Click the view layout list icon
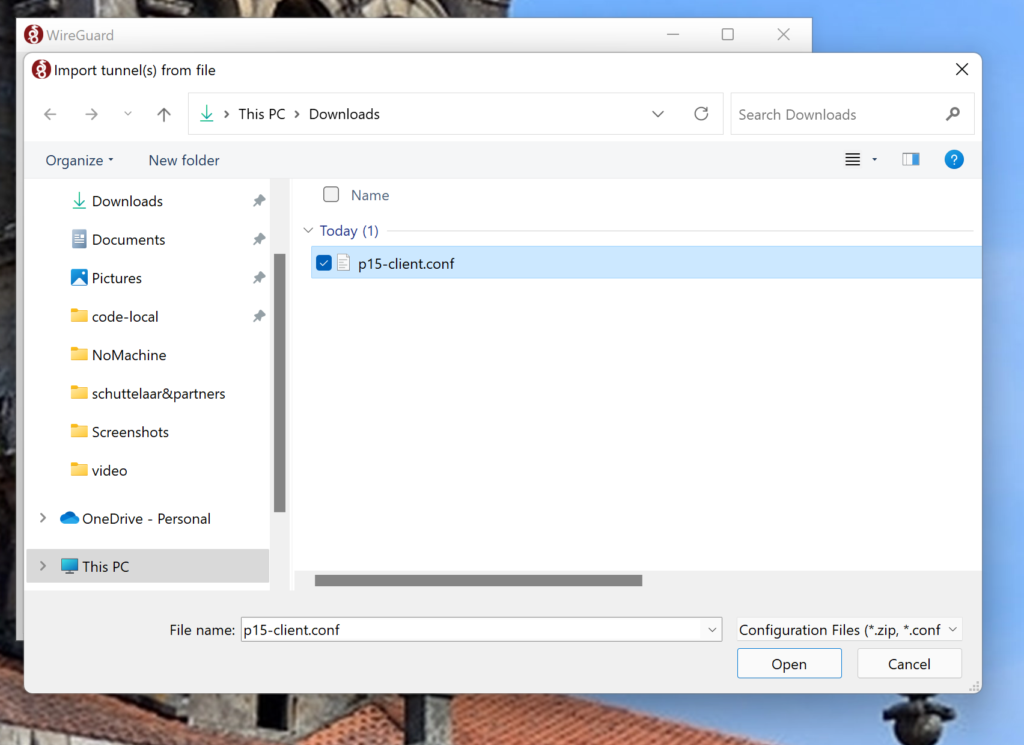1024x745 pixels. coord(852,160)
